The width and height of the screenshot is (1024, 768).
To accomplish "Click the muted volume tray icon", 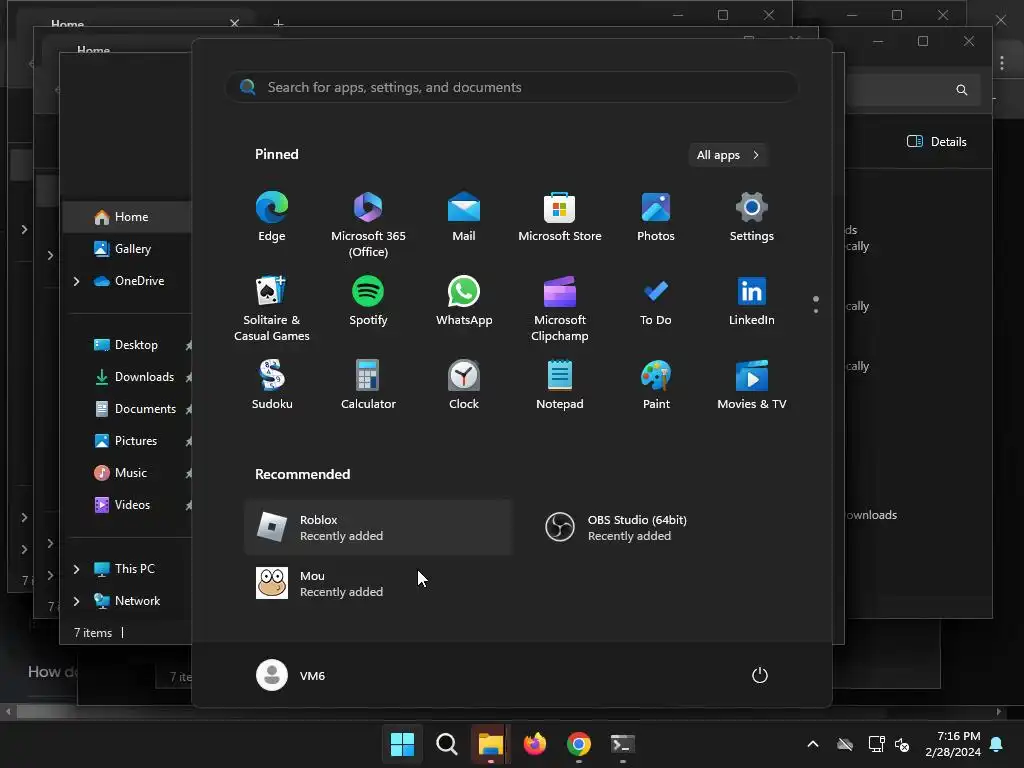I will [903, 744].
